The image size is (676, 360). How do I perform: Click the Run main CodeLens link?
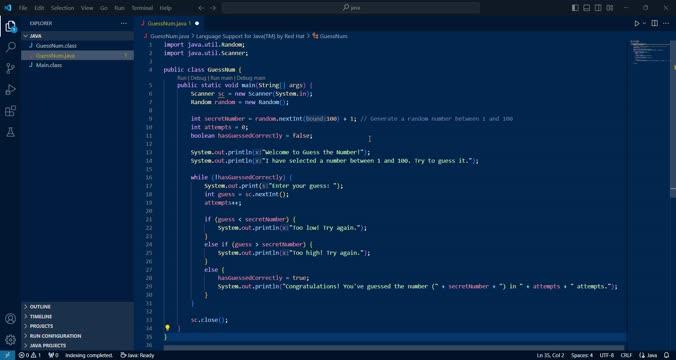pos(221,78)
